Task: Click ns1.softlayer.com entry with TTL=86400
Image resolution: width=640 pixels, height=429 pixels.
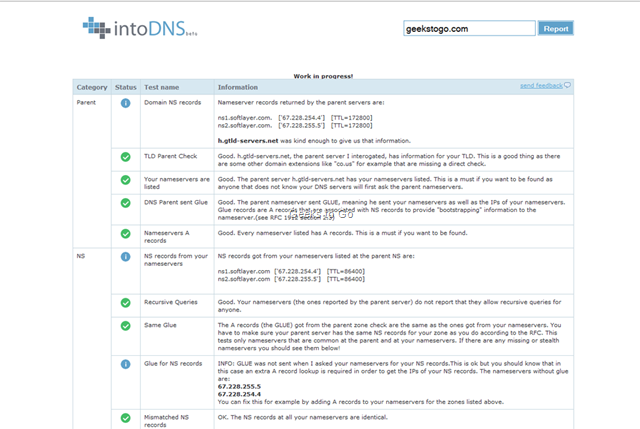Action: pyautogui.click(x=291, y=271)
